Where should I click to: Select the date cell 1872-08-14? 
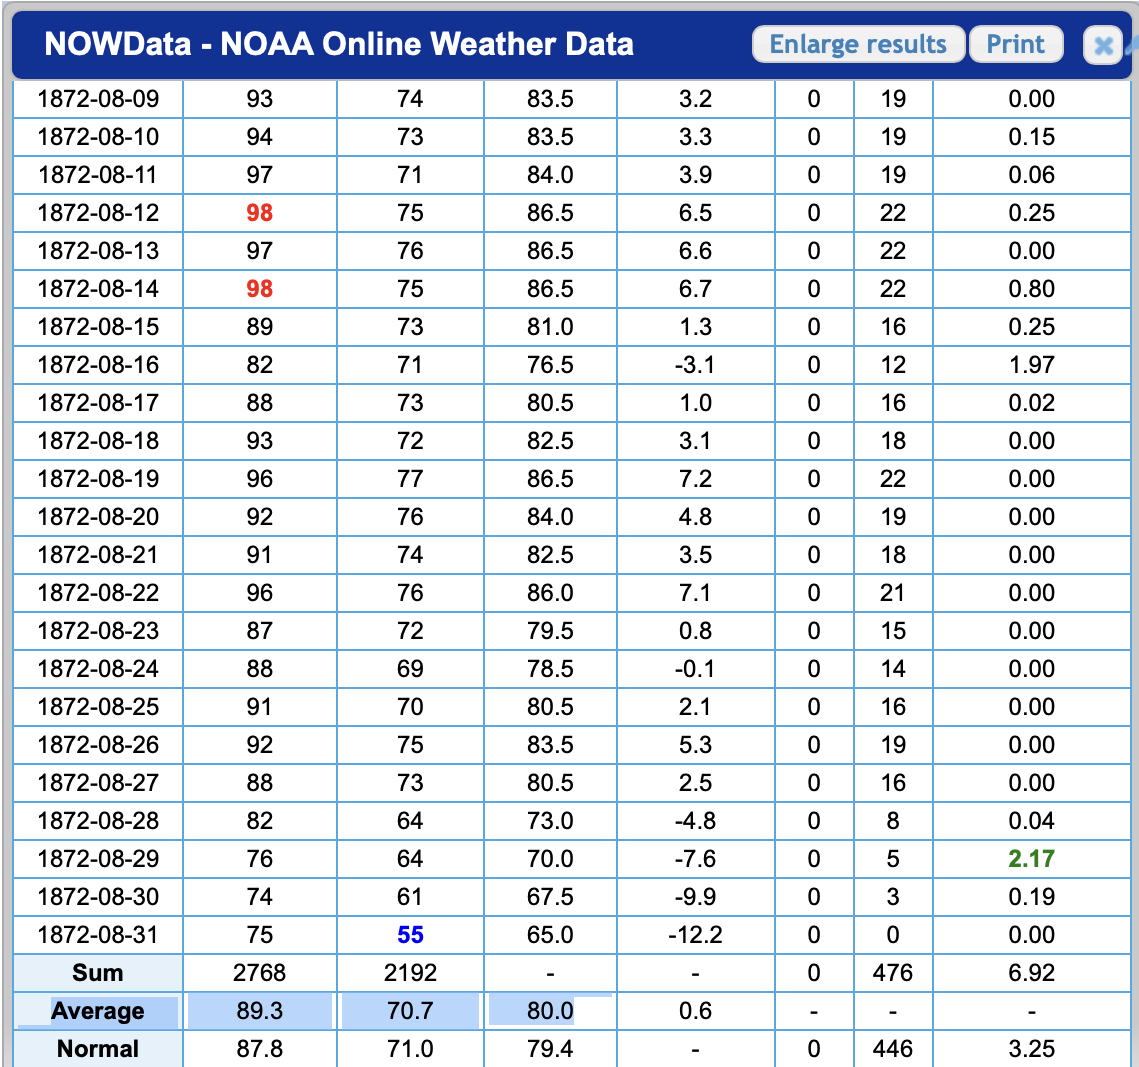98,288
